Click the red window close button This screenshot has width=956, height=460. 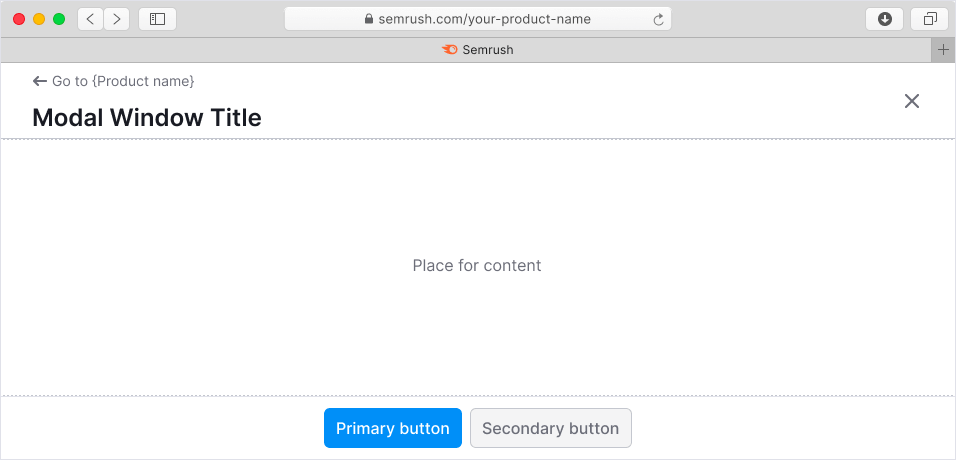(19, 19)
